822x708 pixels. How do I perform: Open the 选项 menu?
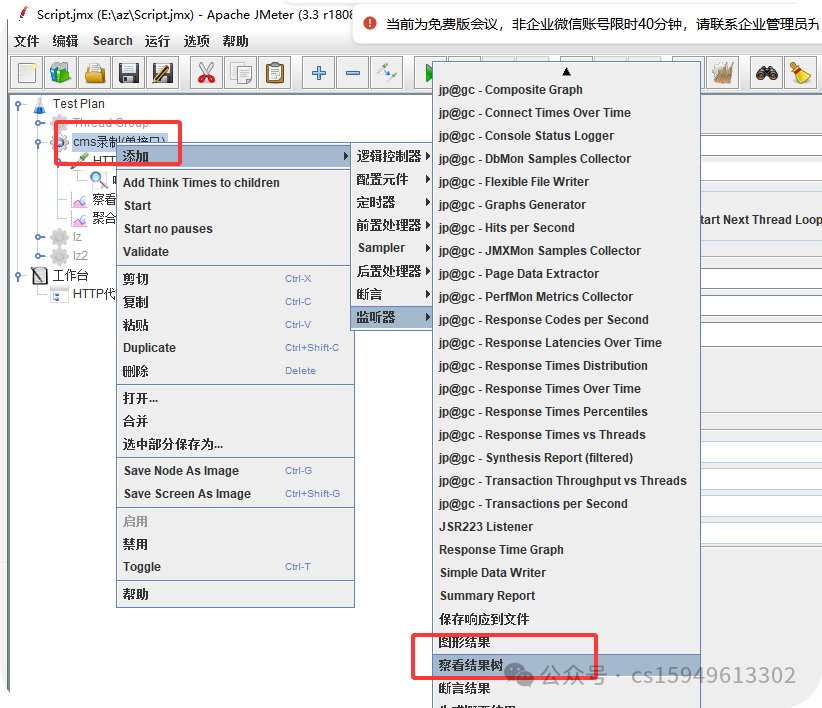(197, 41)
